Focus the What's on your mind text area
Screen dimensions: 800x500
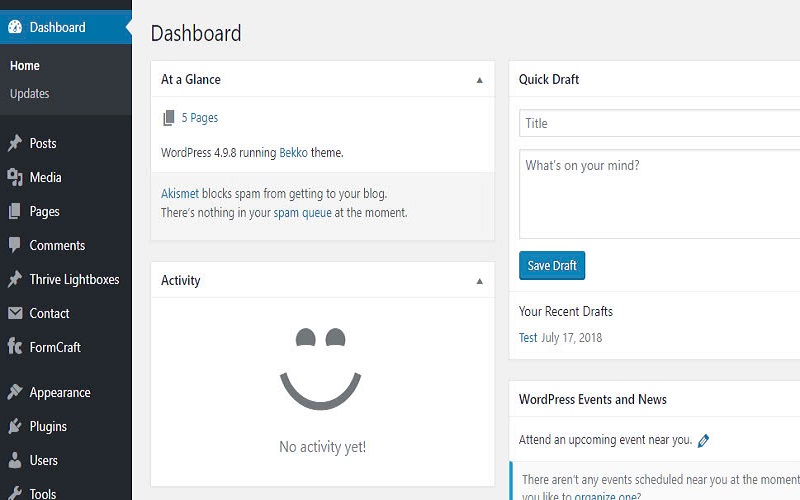[660, 194]
